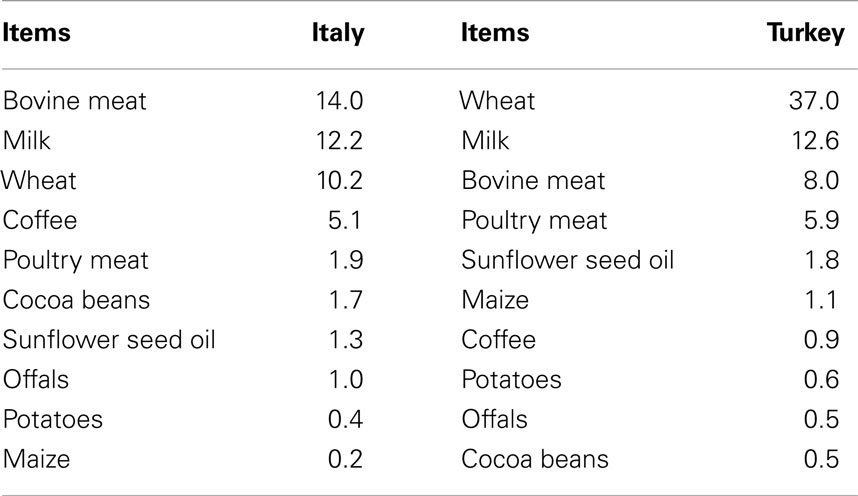
Task: Click Cocoa beans in Italy list
Action: [x=76, y=300]
